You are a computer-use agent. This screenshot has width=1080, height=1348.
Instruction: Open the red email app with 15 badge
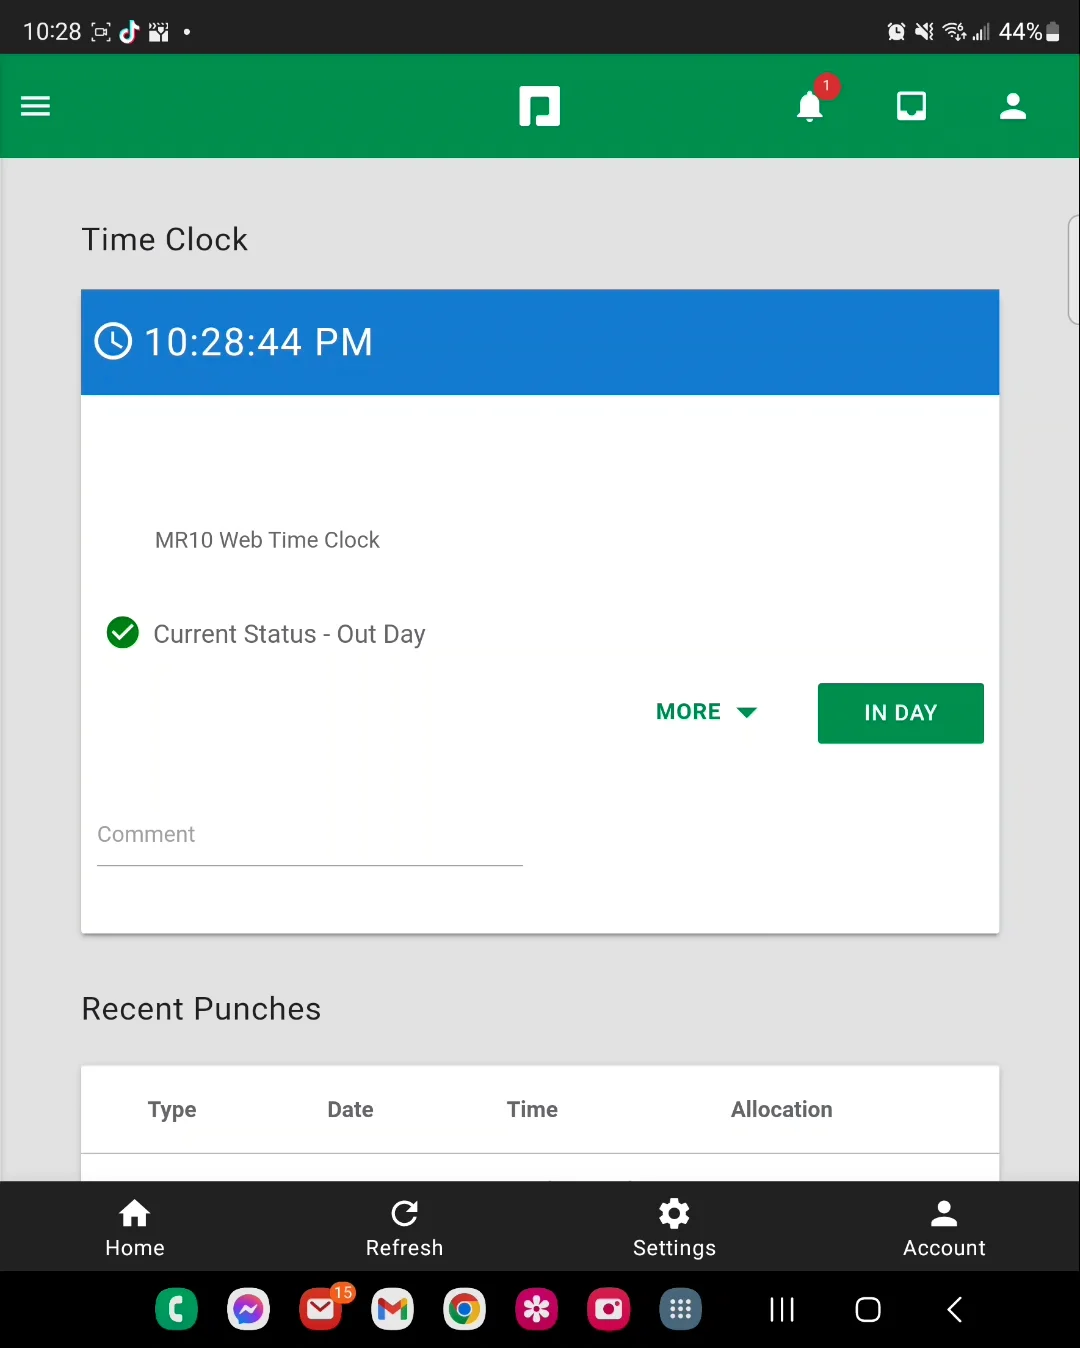pos(322,1308)
